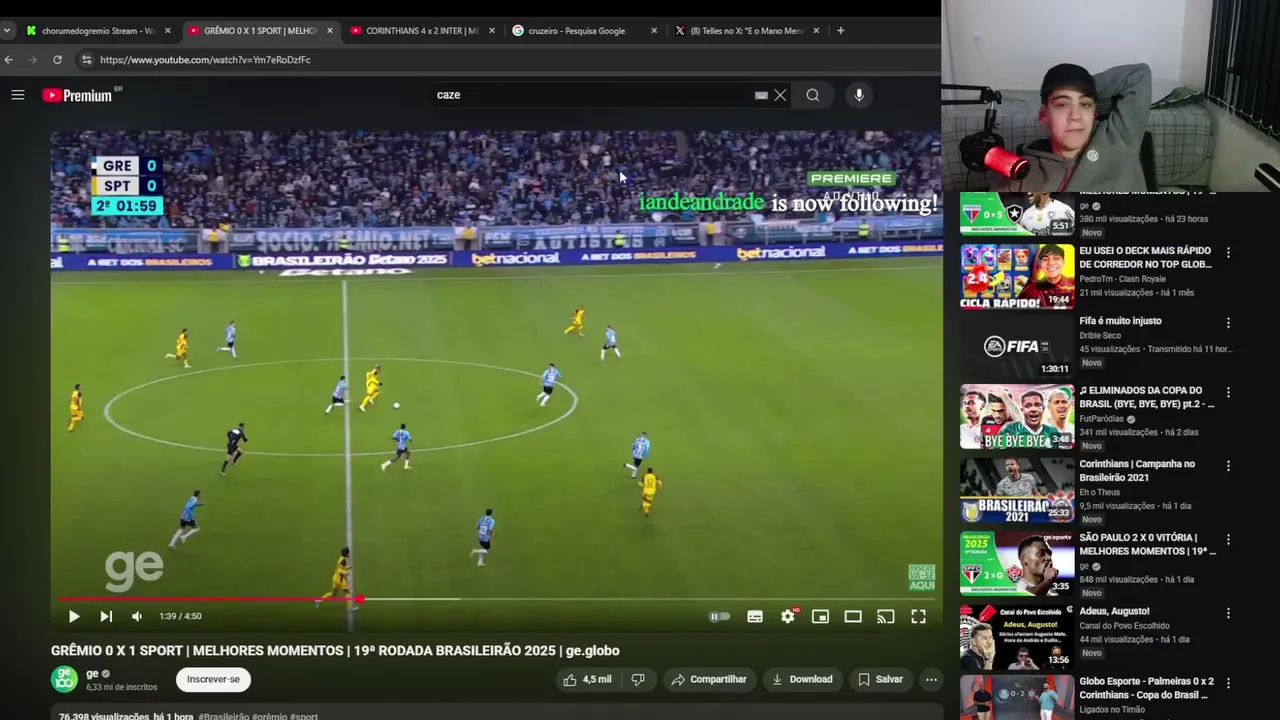This screenshot has width=1280, height=720.
Task: Open options menu for 'Adeus, Augusto!' video
Action: 1228,613
